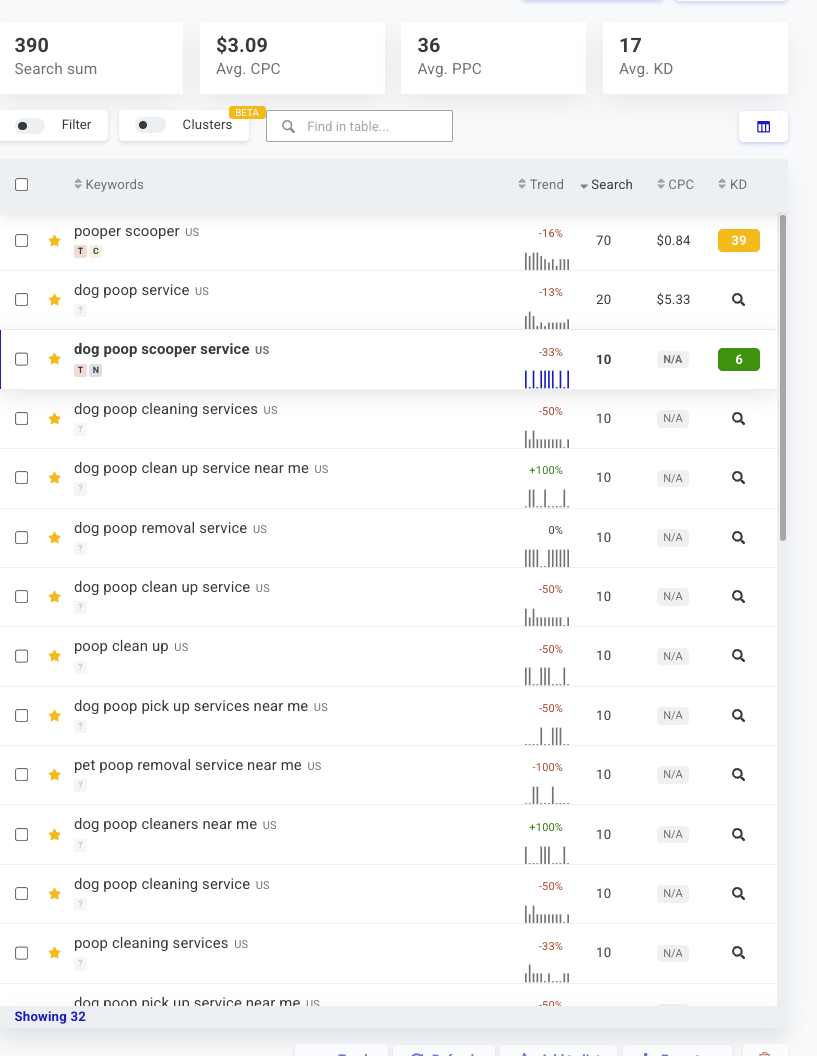Open keyword dog poop pick up services near me
Viewport: 817px width, 1056px height.
191,706
